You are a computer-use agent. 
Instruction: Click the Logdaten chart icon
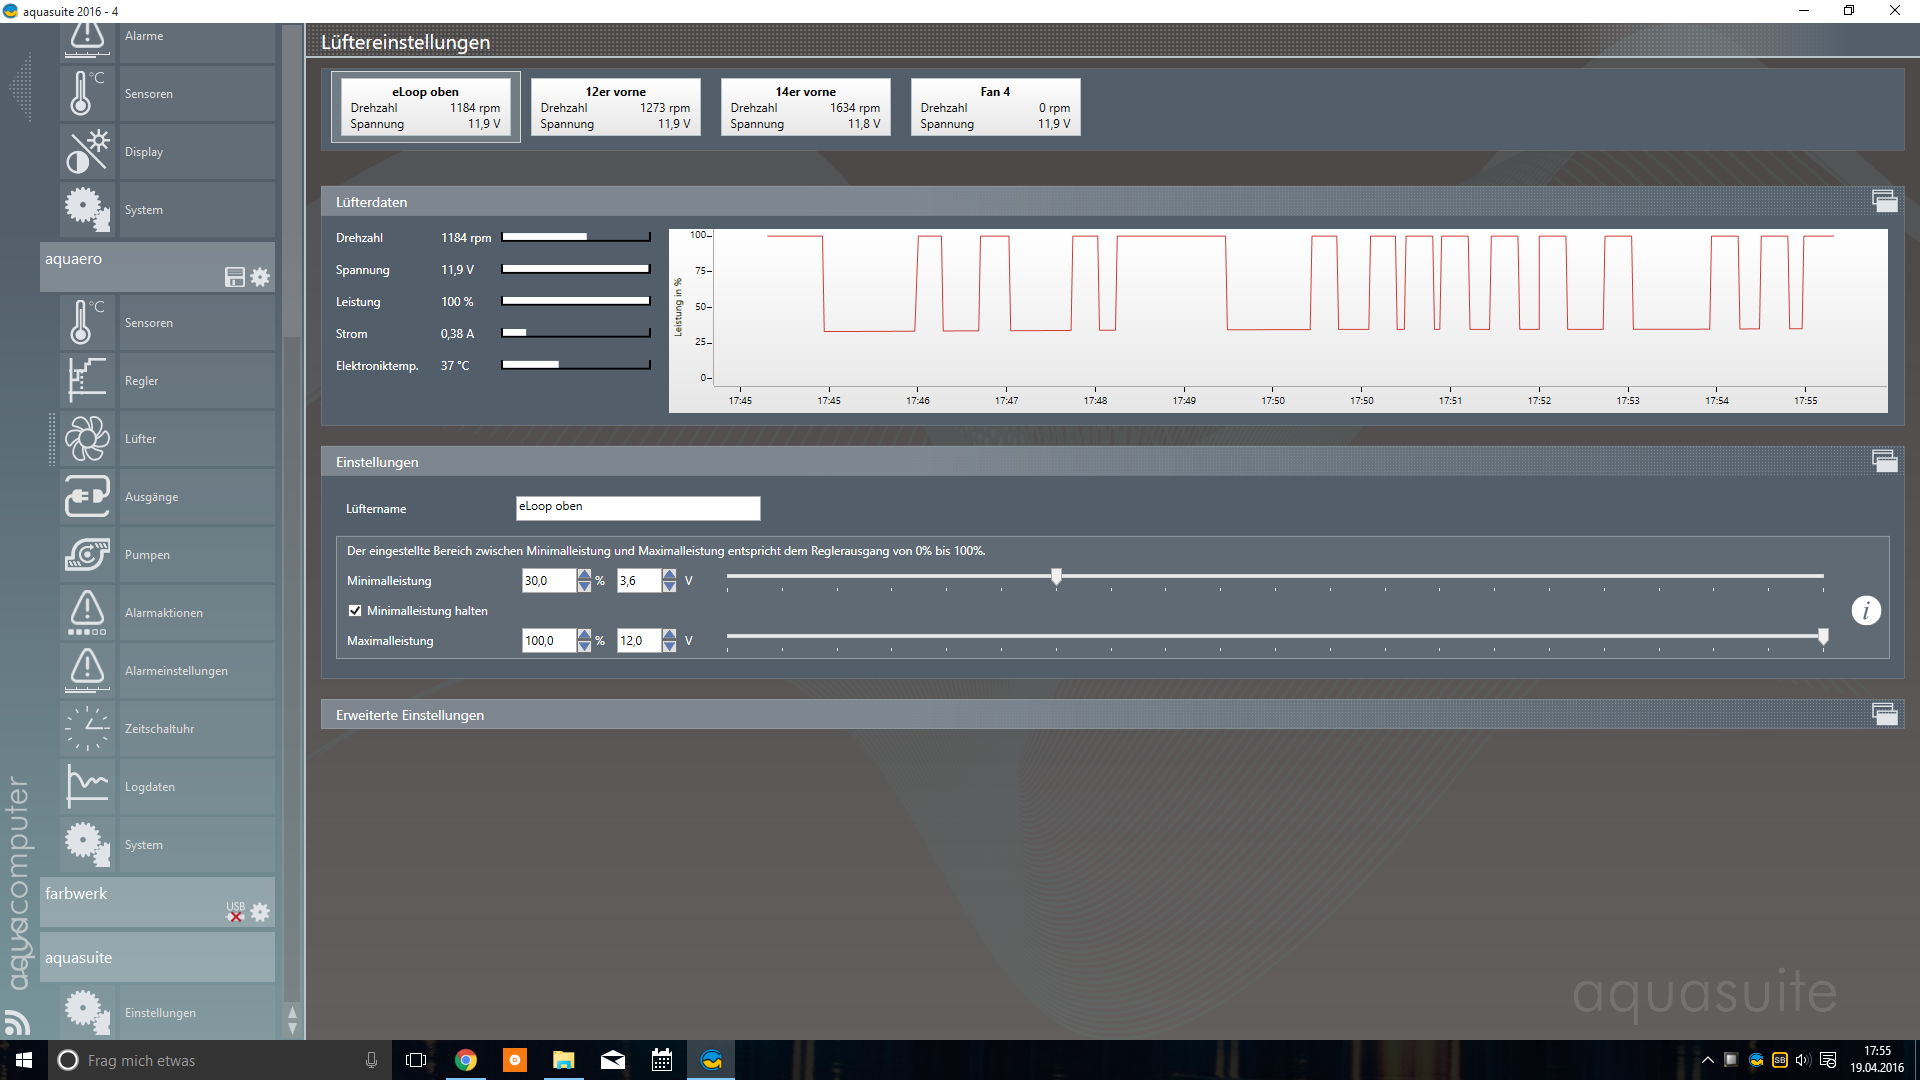click(87, 787)
